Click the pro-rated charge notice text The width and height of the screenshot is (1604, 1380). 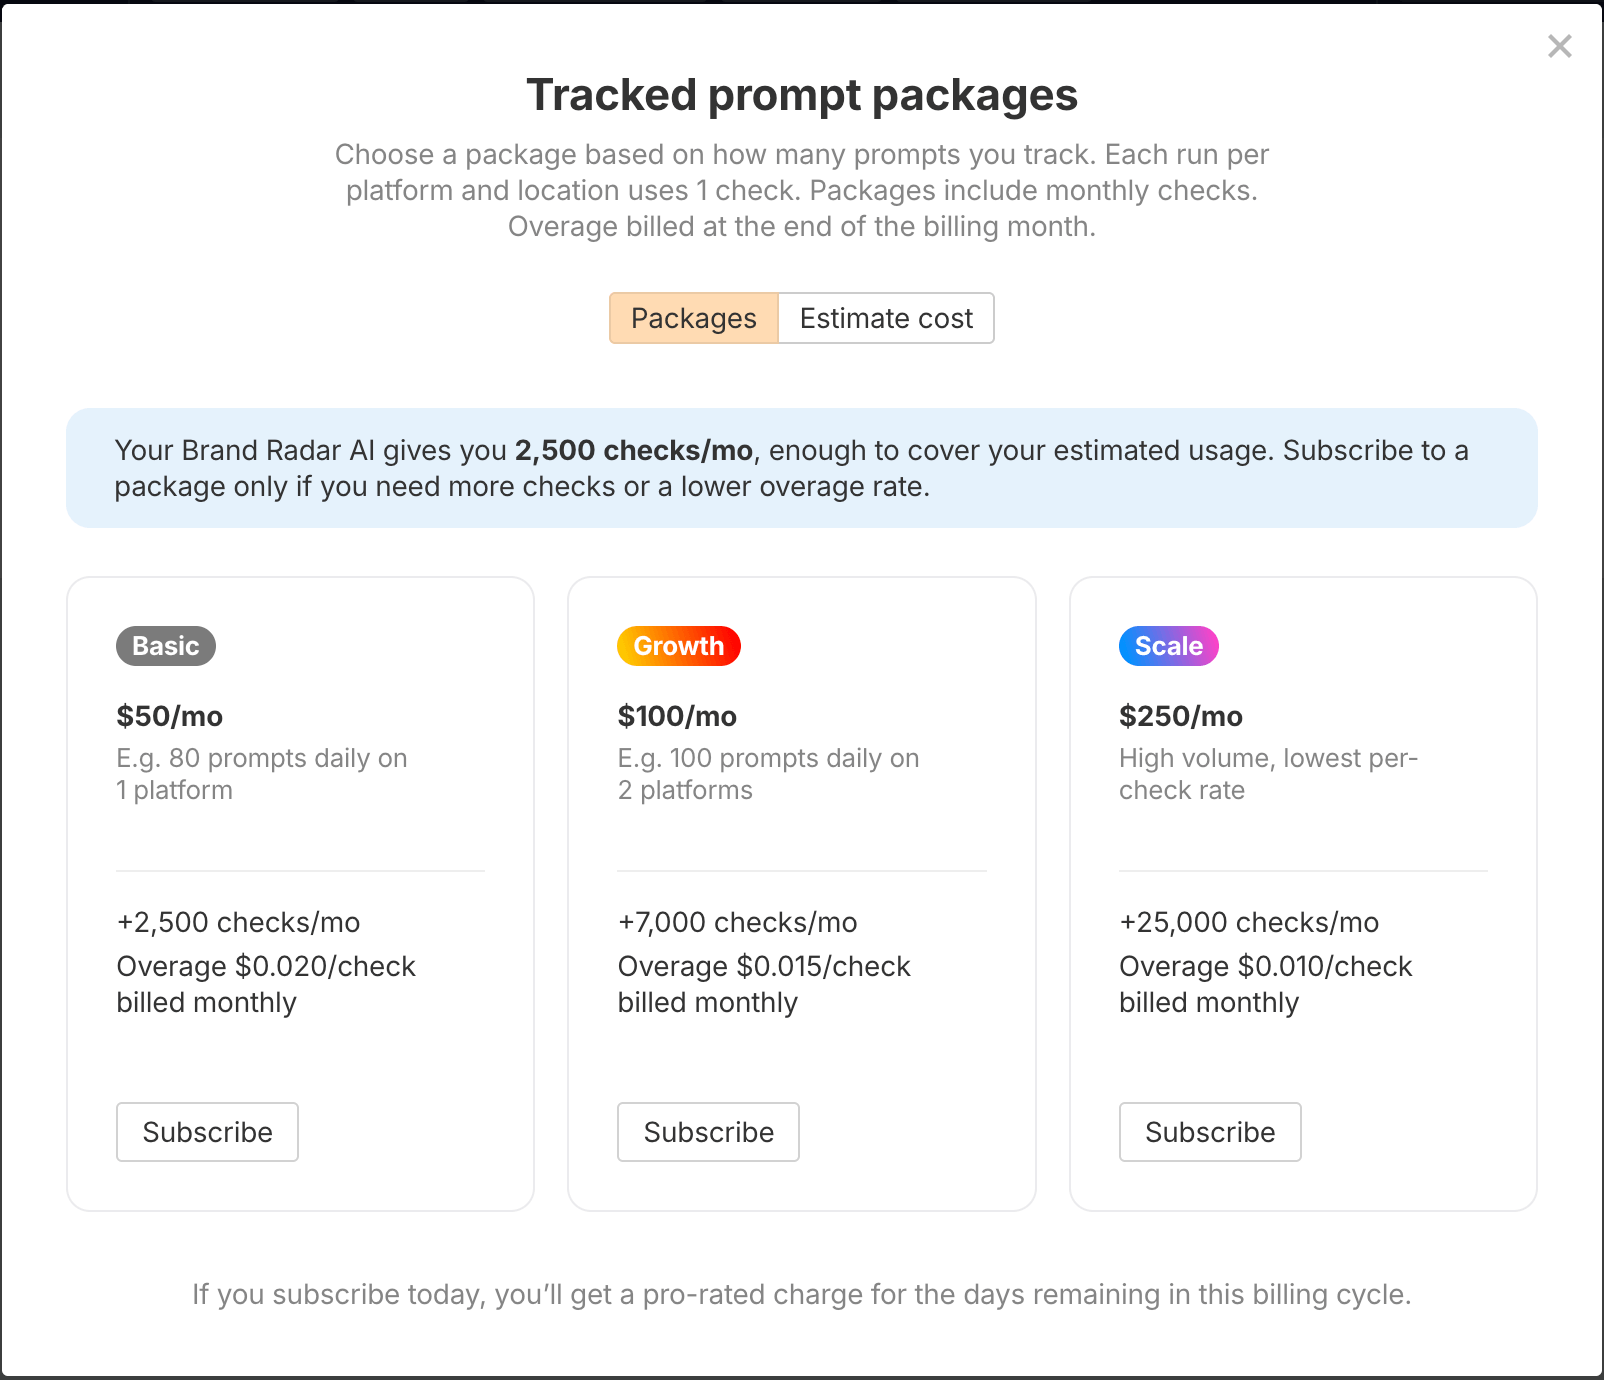[802, 1293]
